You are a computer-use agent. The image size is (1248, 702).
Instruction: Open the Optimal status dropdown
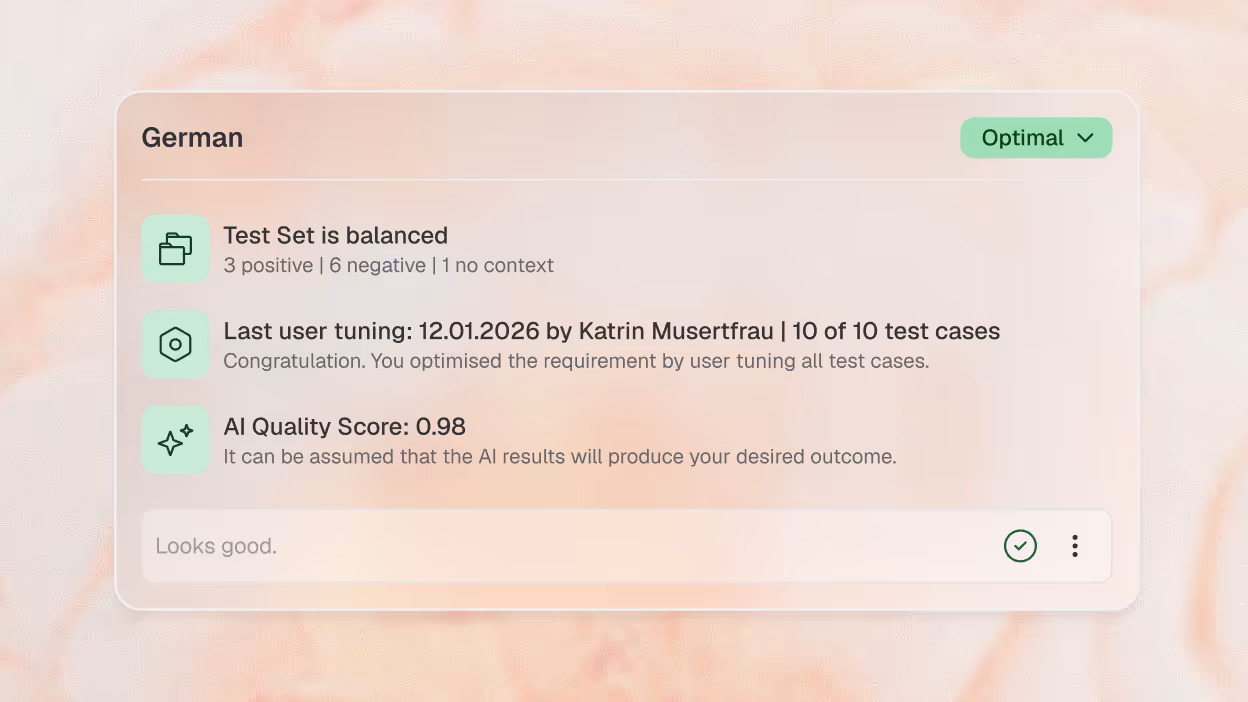tap(1036, 138)
